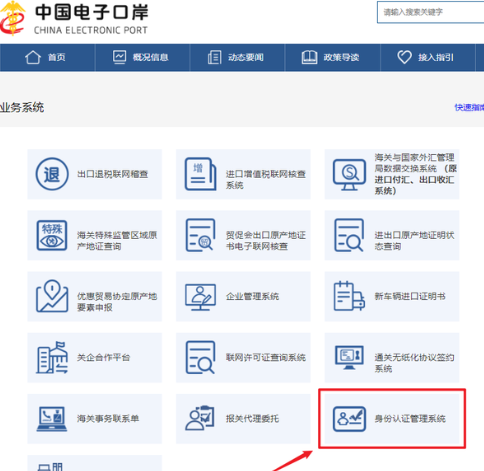
Task: Click the document icon beside 动态要闻
Action: [214, 57]
